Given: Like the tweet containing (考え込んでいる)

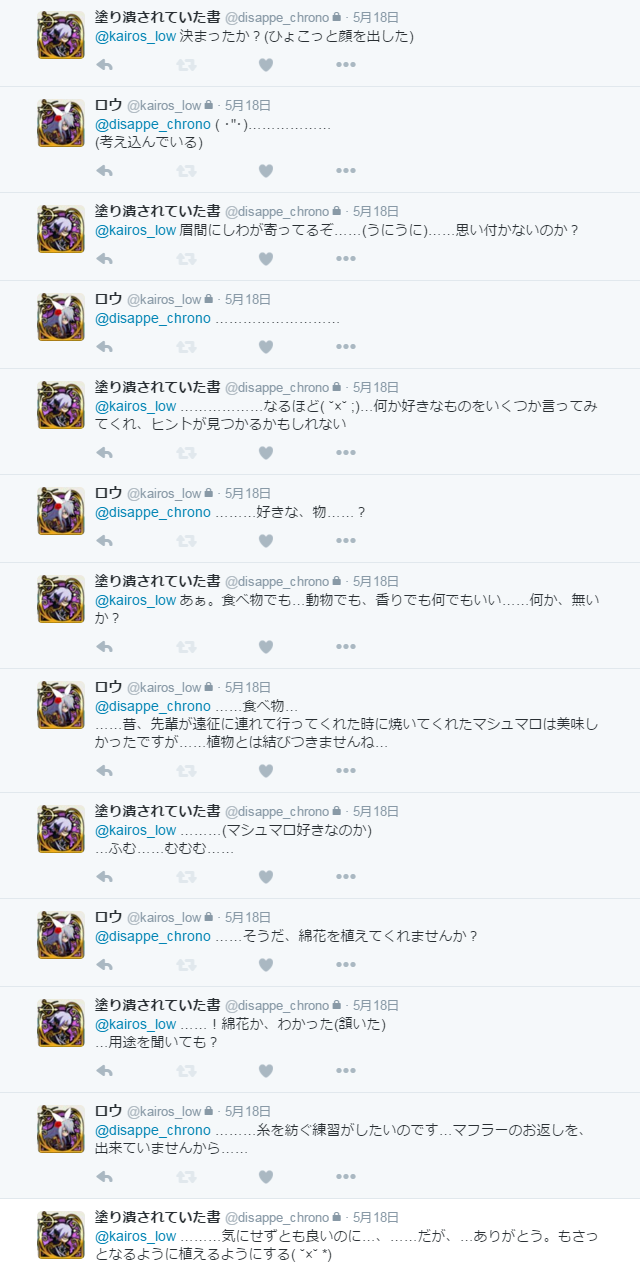Looking at the screenshot, I should coord(265,171).
